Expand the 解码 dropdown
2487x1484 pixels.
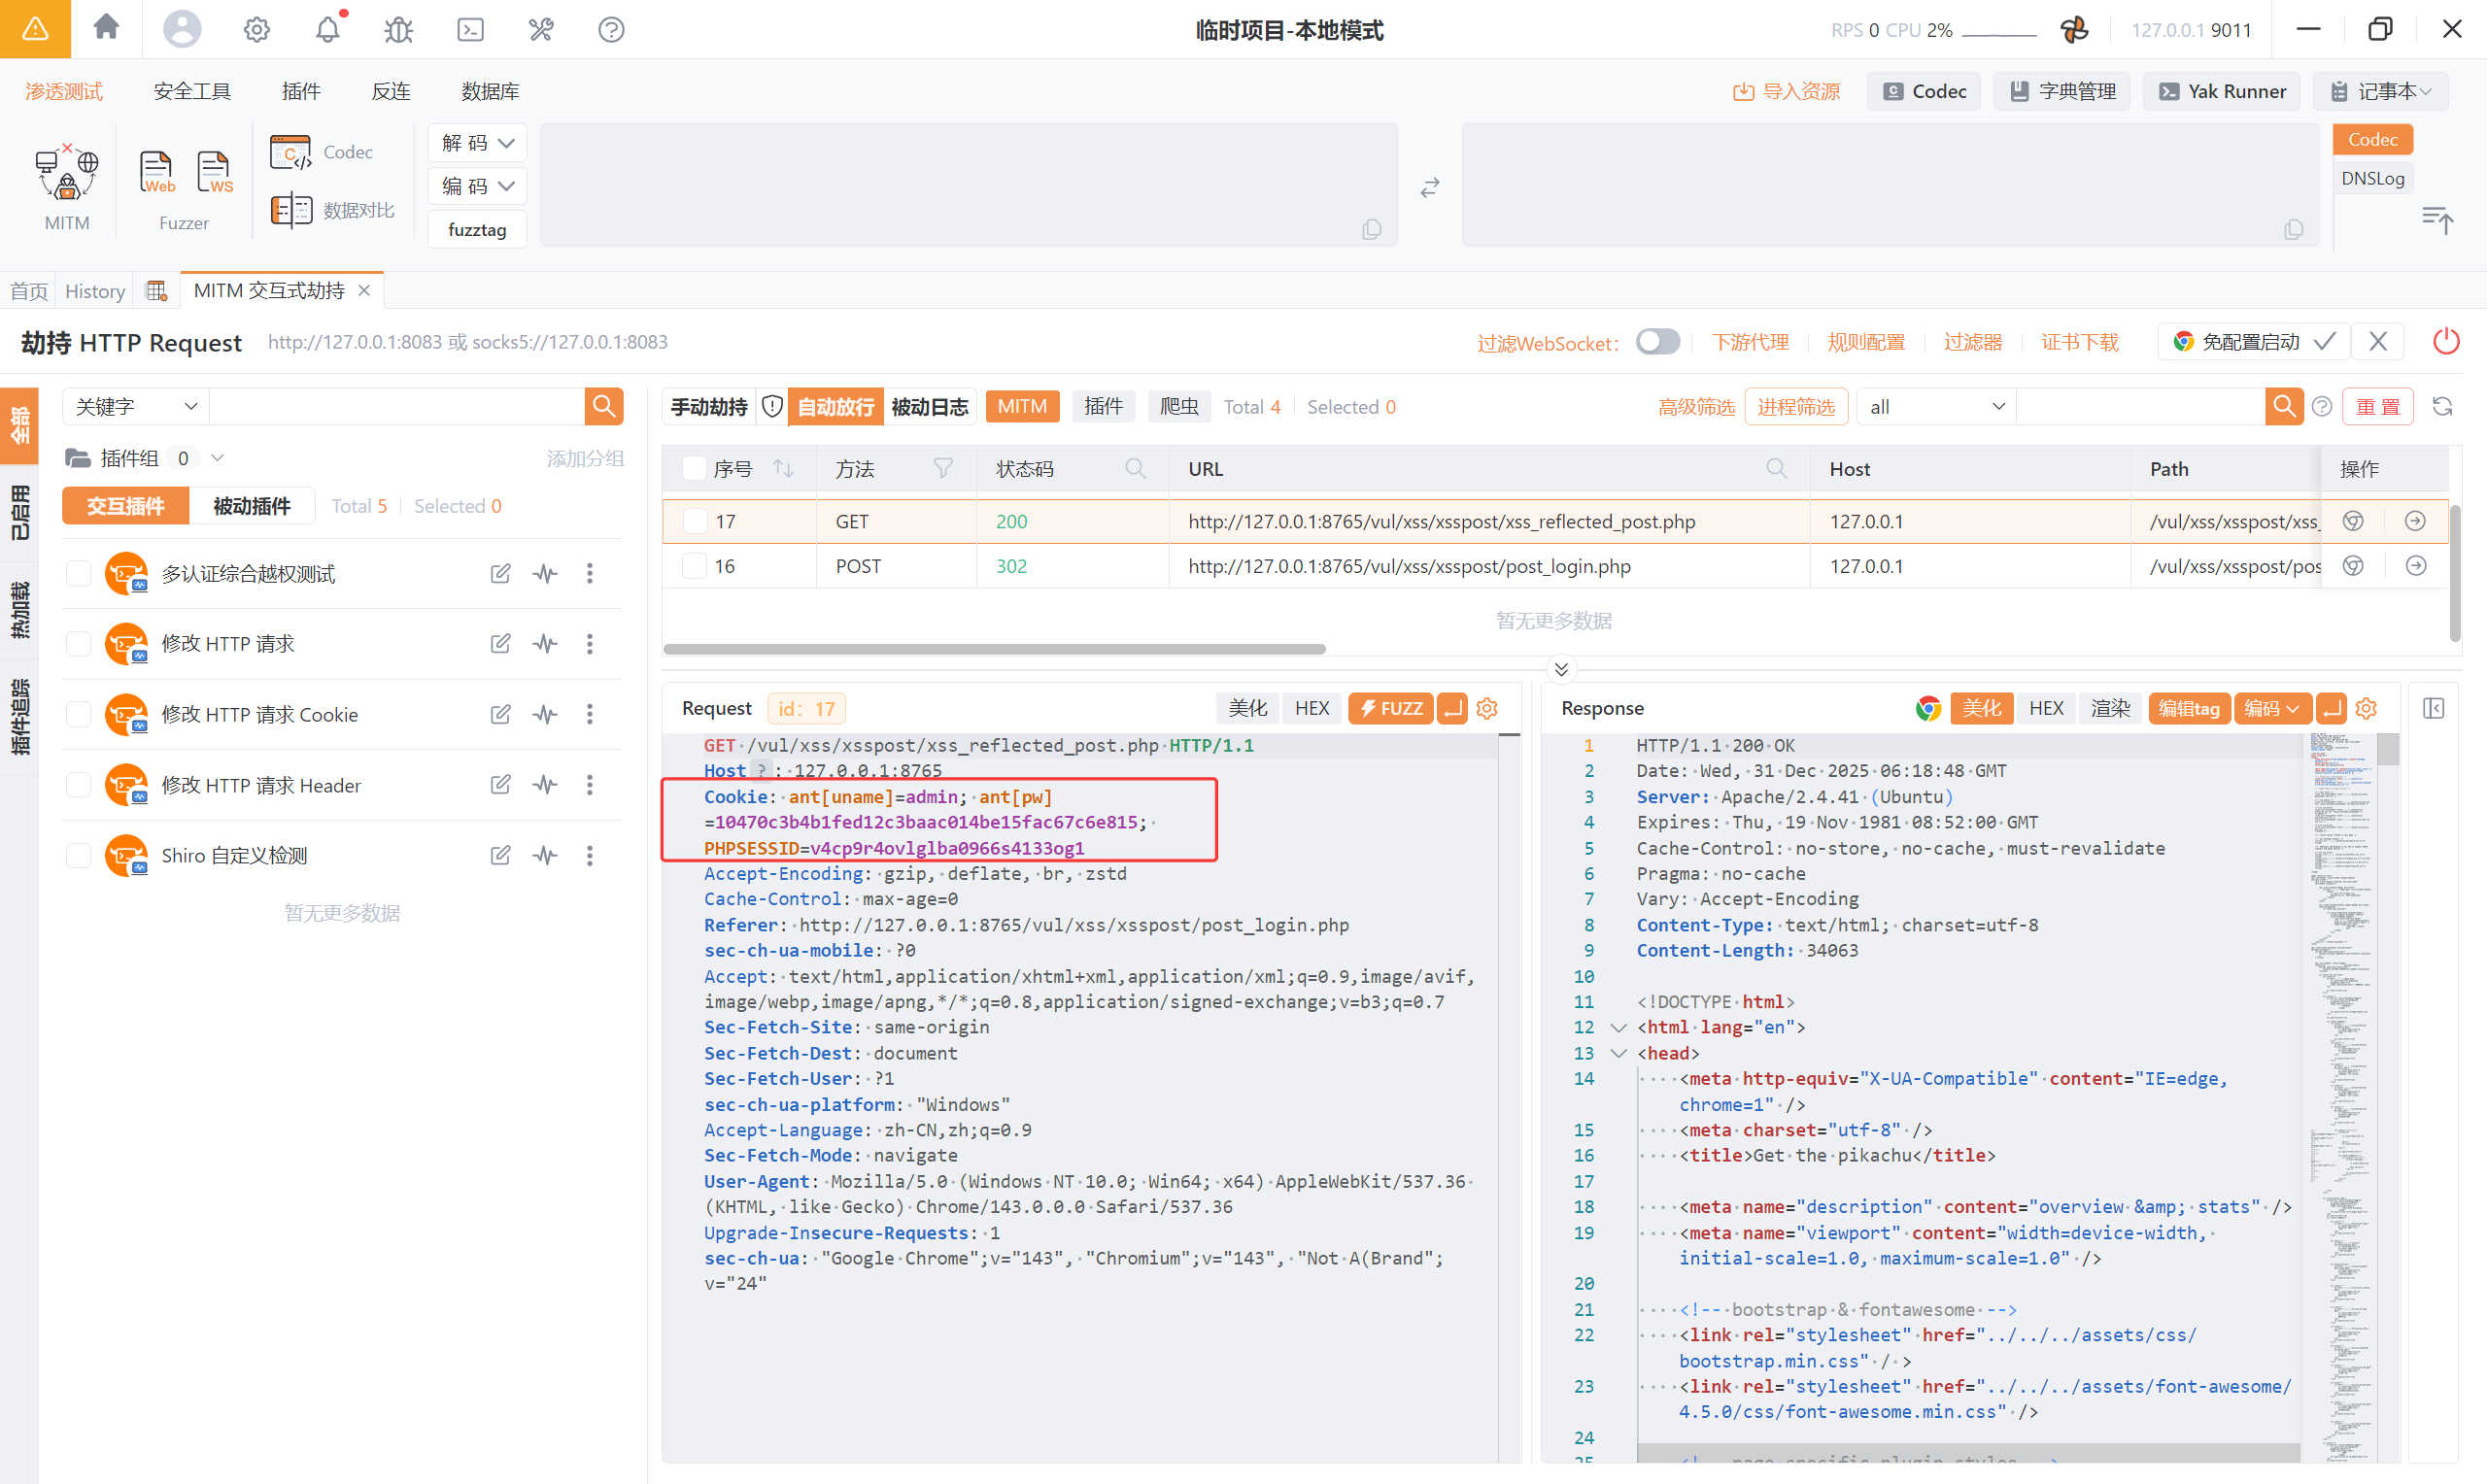click(477, 143)
